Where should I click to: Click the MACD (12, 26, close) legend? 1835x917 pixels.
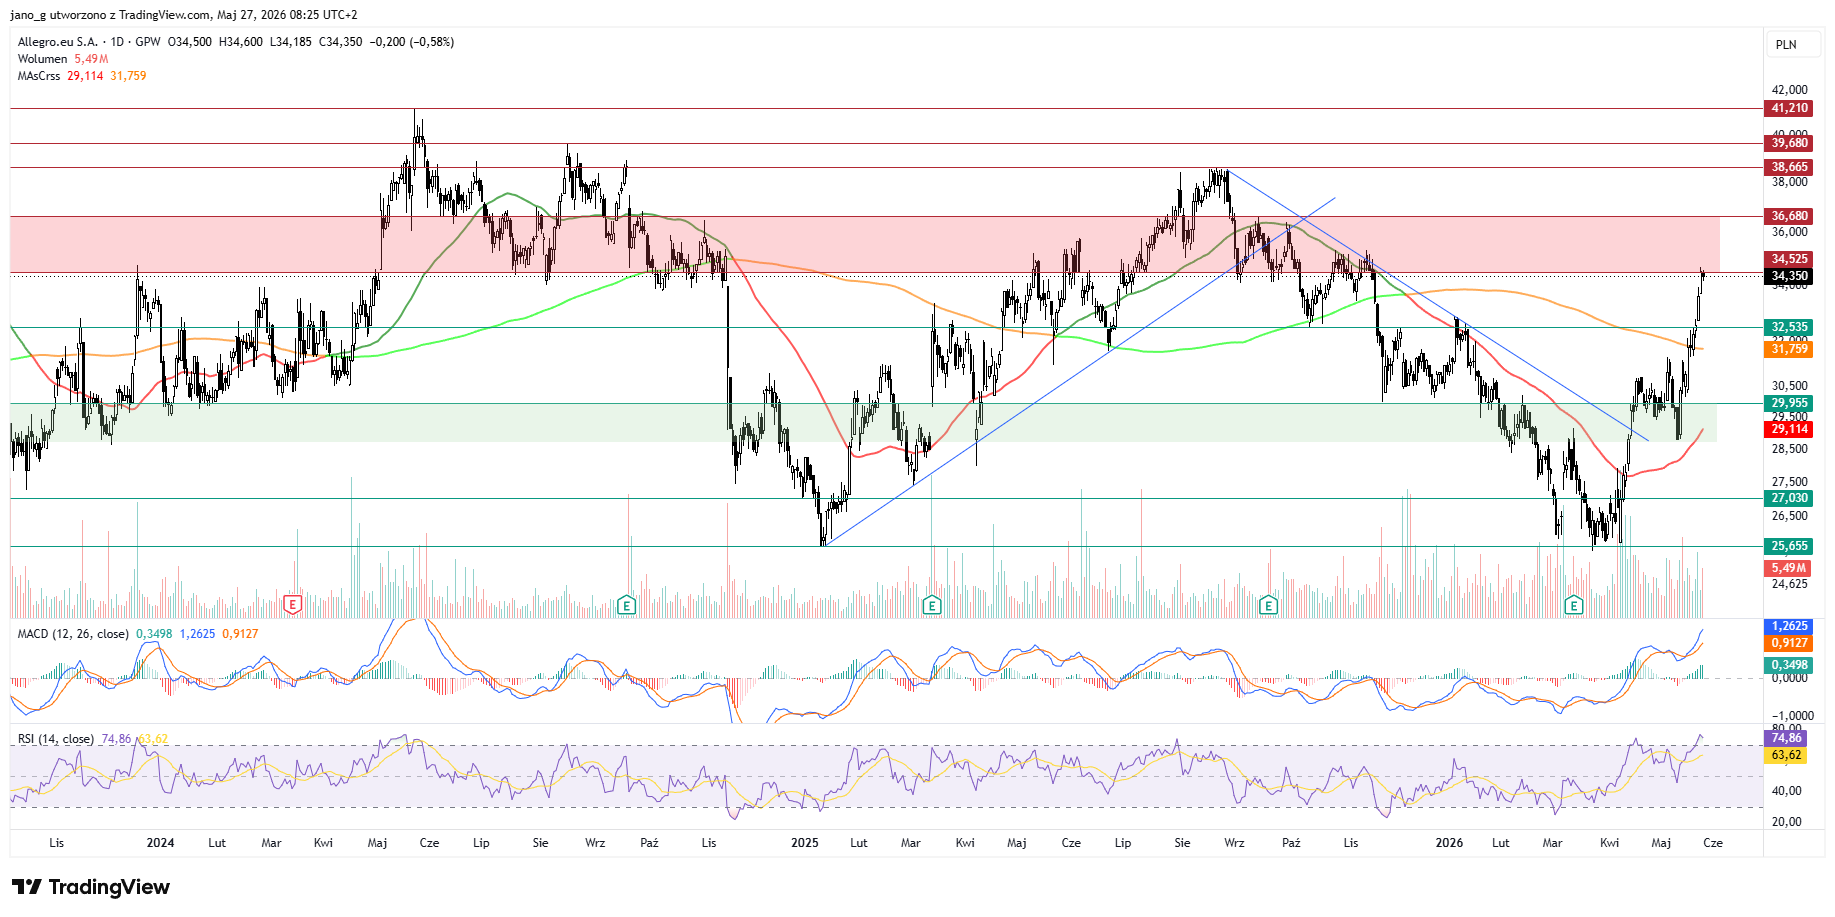coord(73,634)
